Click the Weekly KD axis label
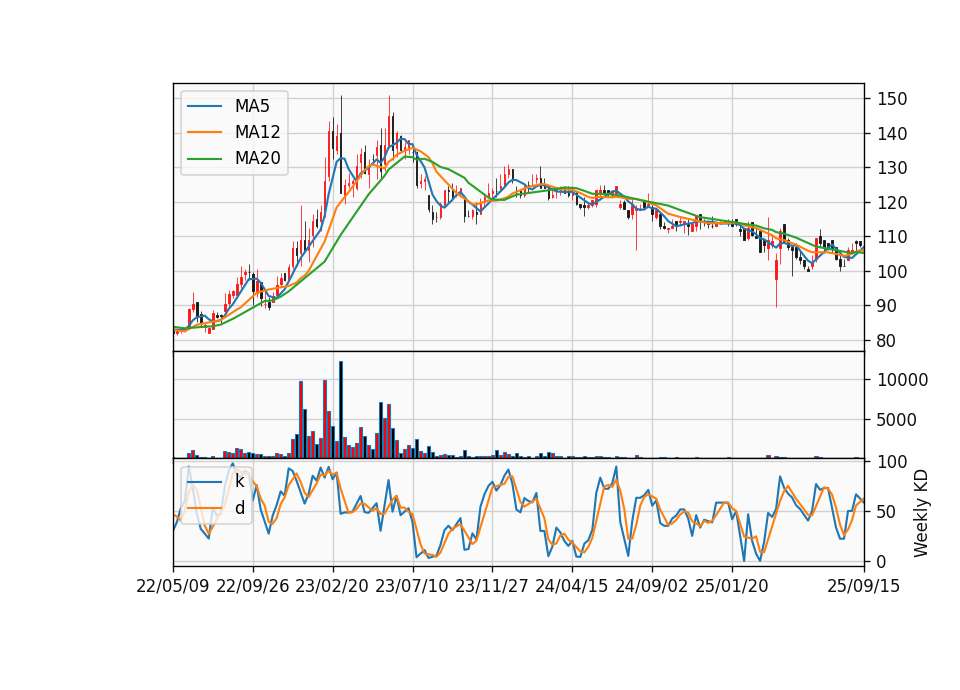The width and height of the screenshot is (960, 690). tap(921, 513)
